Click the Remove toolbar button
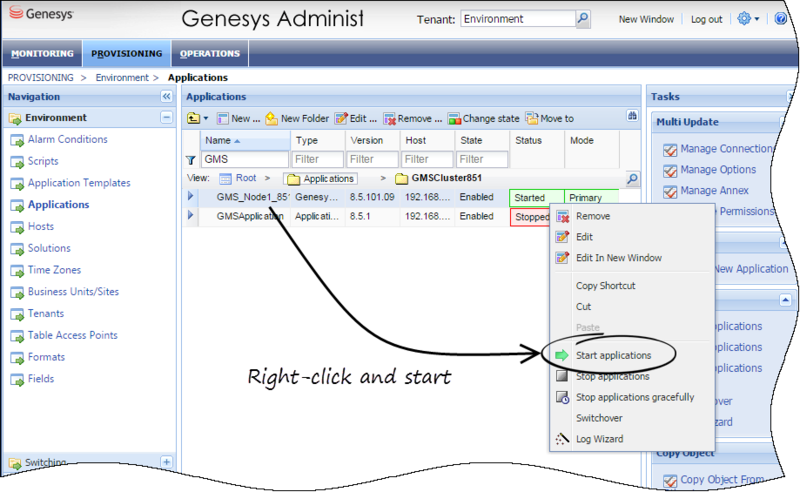The height and width of the screenshot is (492, 800). point(413,118)
